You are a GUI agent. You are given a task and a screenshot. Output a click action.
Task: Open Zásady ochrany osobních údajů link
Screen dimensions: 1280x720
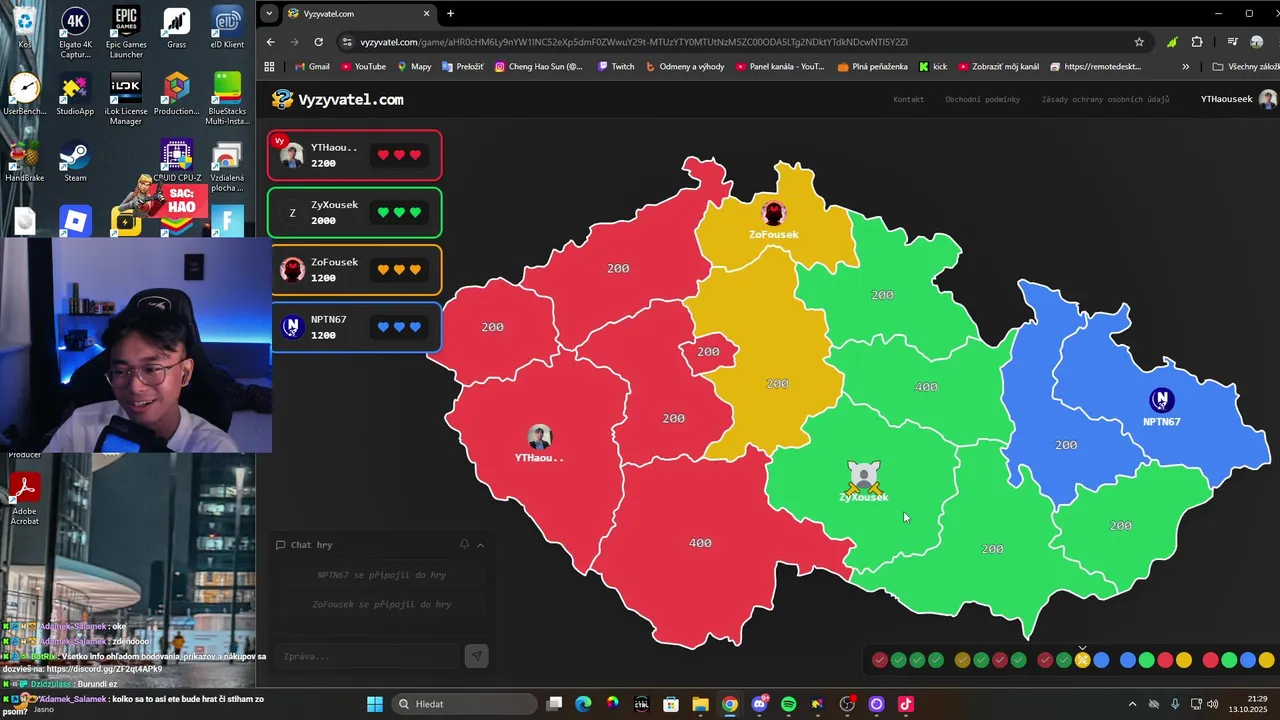tap(1105, 99)
